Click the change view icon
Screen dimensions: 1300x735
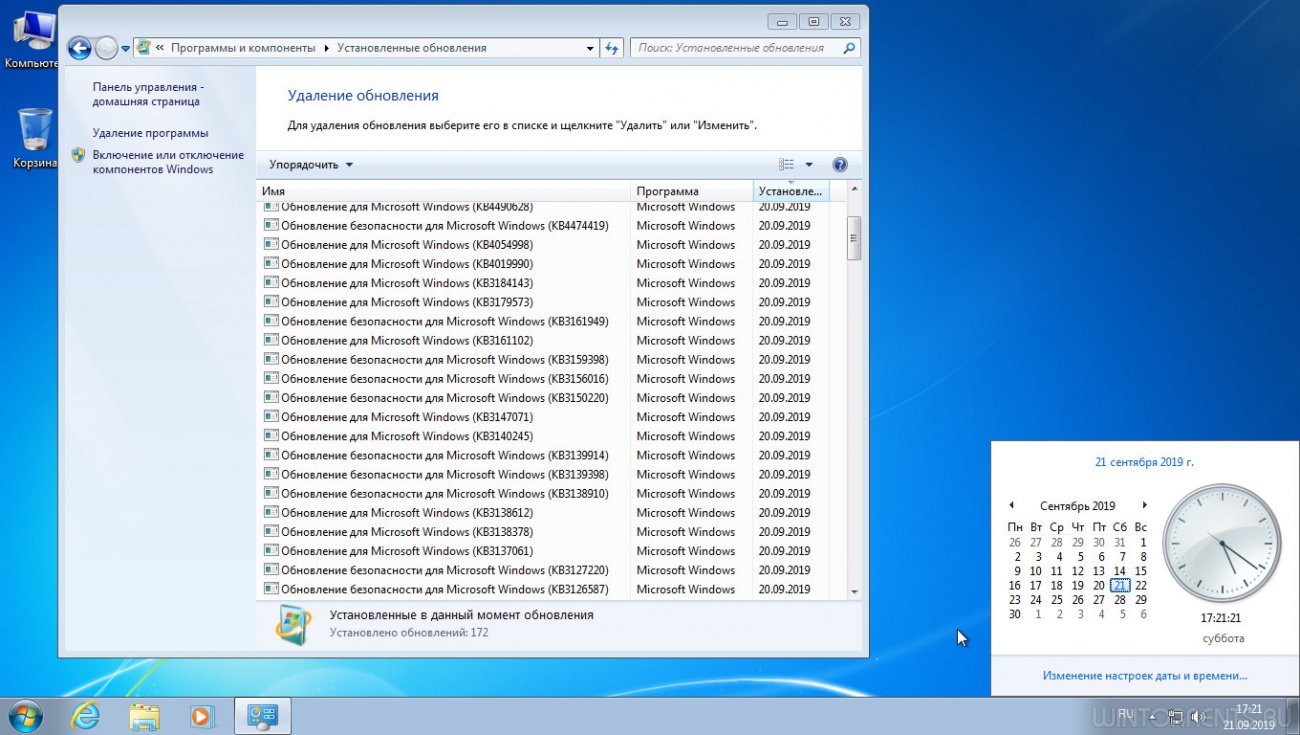pyautogui.click(x=787, y=165)
